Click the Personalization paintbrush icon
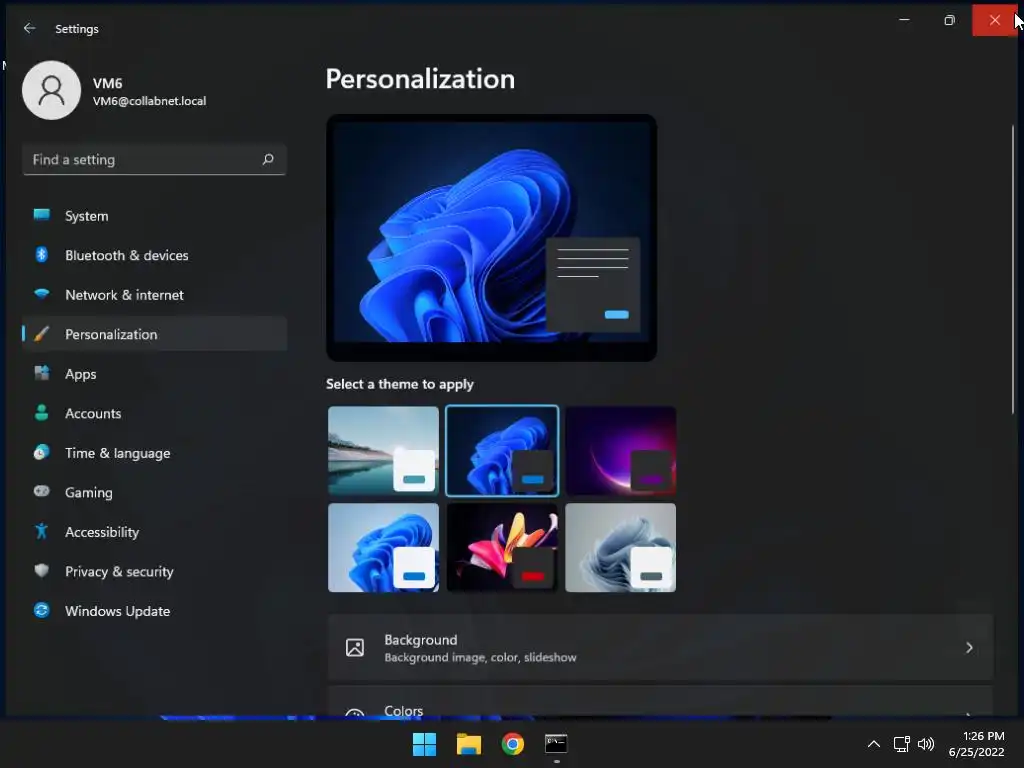Screen dimensions: 1024x768 (x=42, y=334)
